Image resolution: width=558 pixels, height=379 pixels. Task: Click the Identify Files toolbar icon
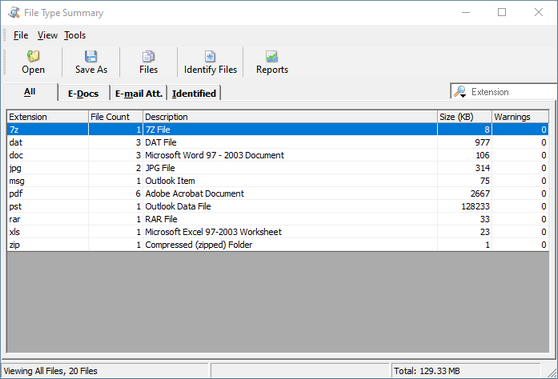[x=210, y=56]
